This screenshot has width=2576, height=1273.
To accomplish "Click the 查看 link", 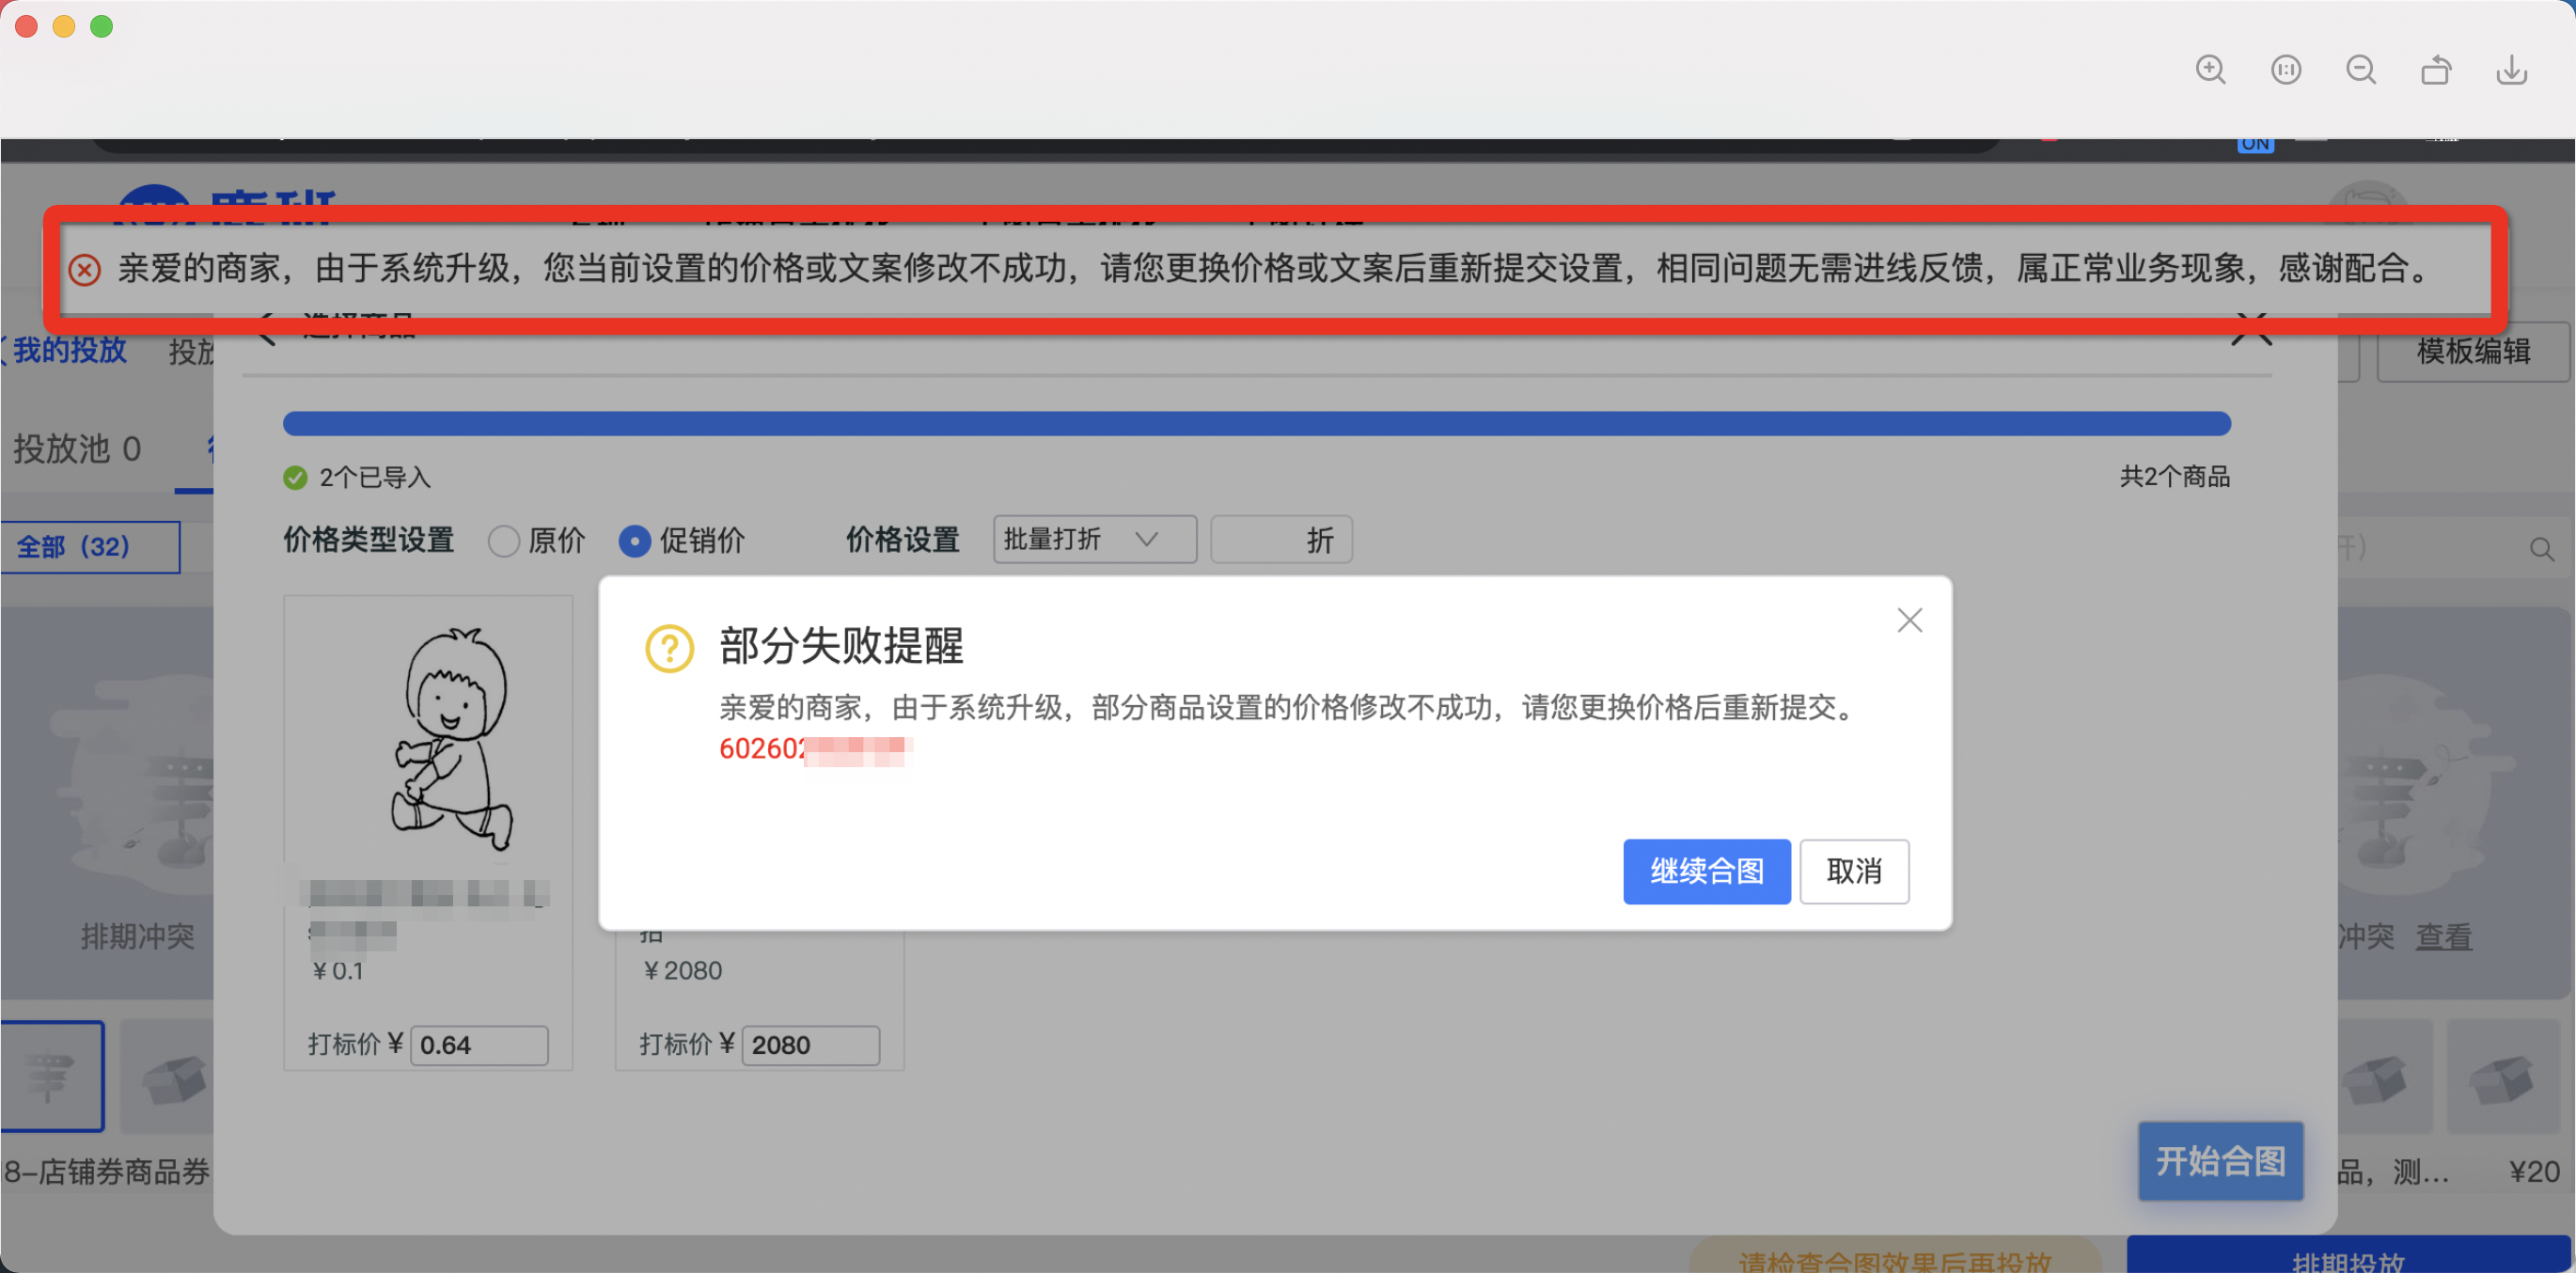I will [x=2443, y=937].
